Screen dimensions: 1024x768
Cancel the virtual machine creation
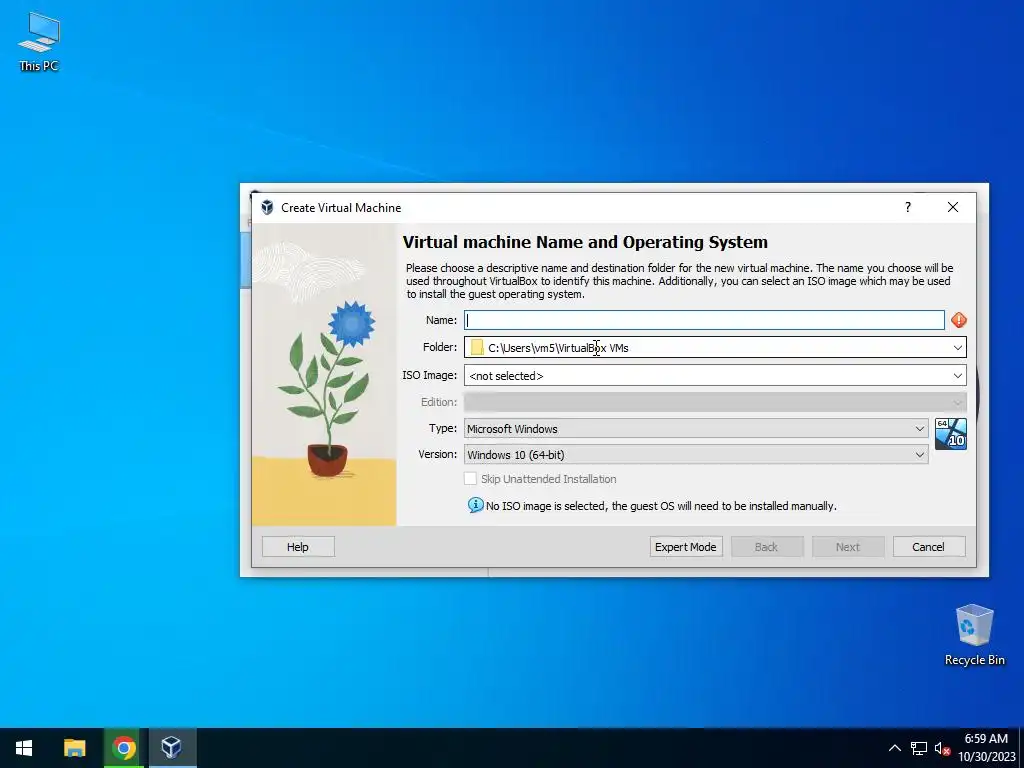click(x=929, y=547)
